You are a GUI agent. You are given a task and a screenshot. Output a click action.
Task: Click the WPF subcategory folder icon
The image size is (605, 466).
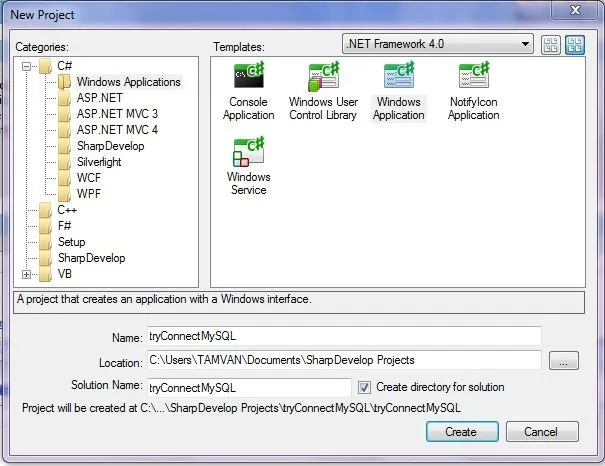coord(64,194)
